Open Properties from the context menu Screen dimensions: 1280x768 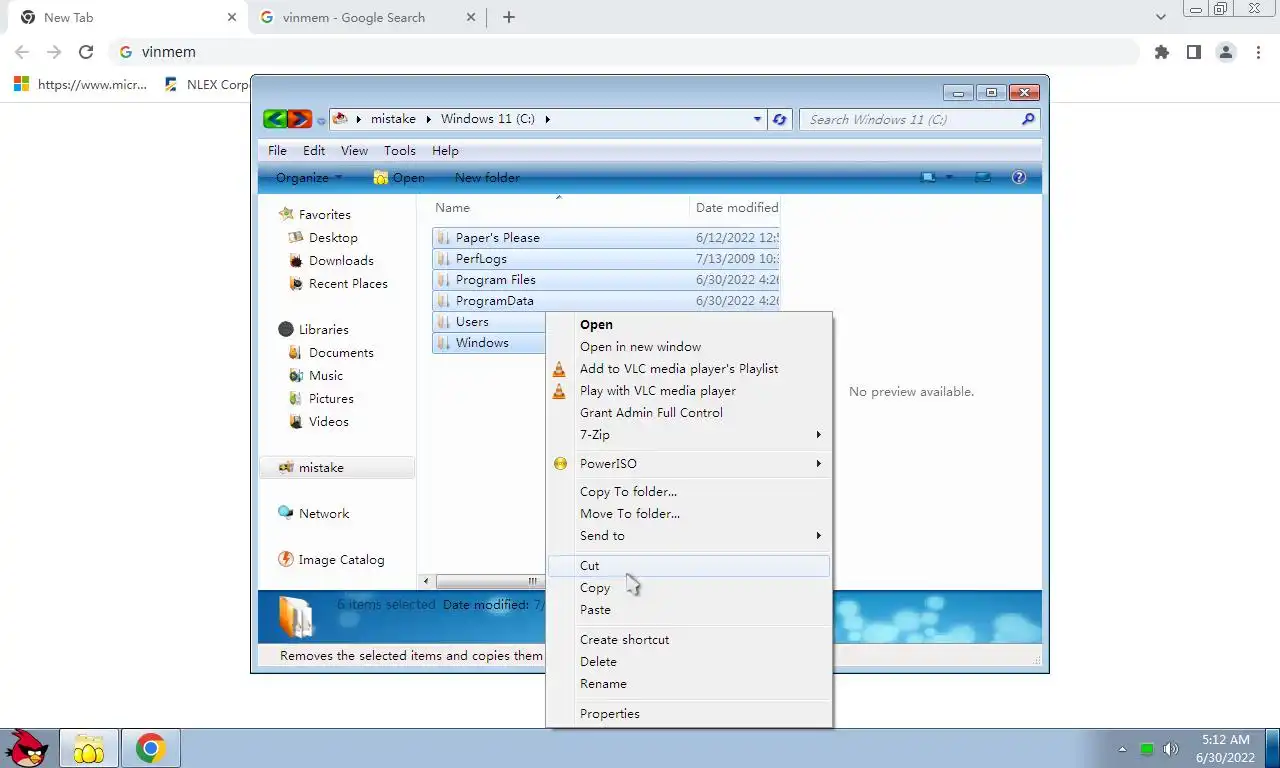click(x=689, y=713)
